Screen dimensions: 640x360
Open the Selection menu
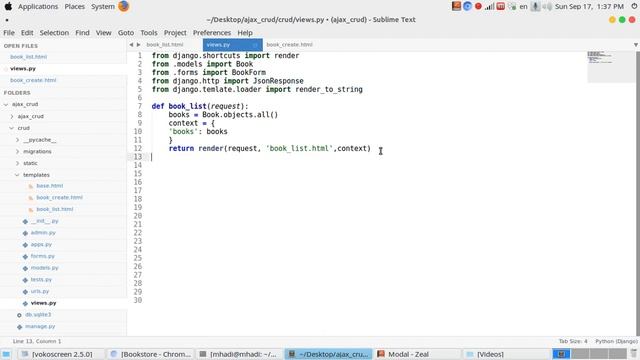54,33
